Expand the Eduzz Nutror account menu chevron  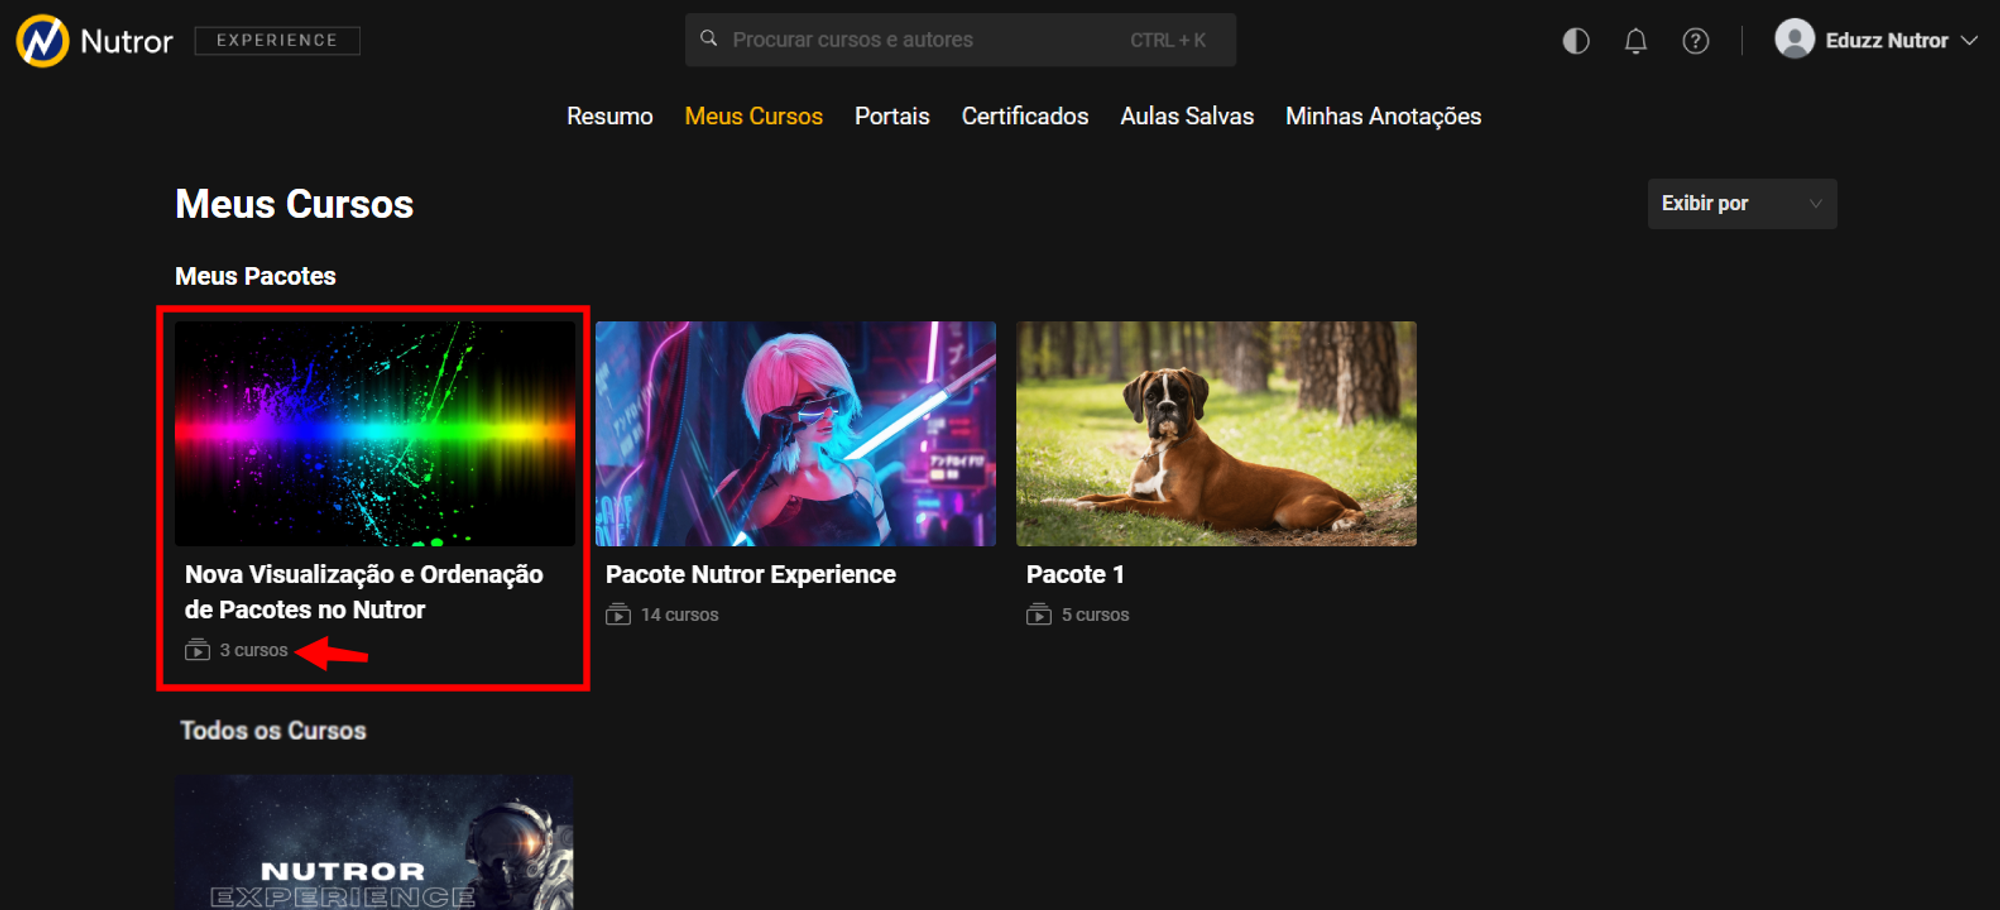coord(1969,41)
